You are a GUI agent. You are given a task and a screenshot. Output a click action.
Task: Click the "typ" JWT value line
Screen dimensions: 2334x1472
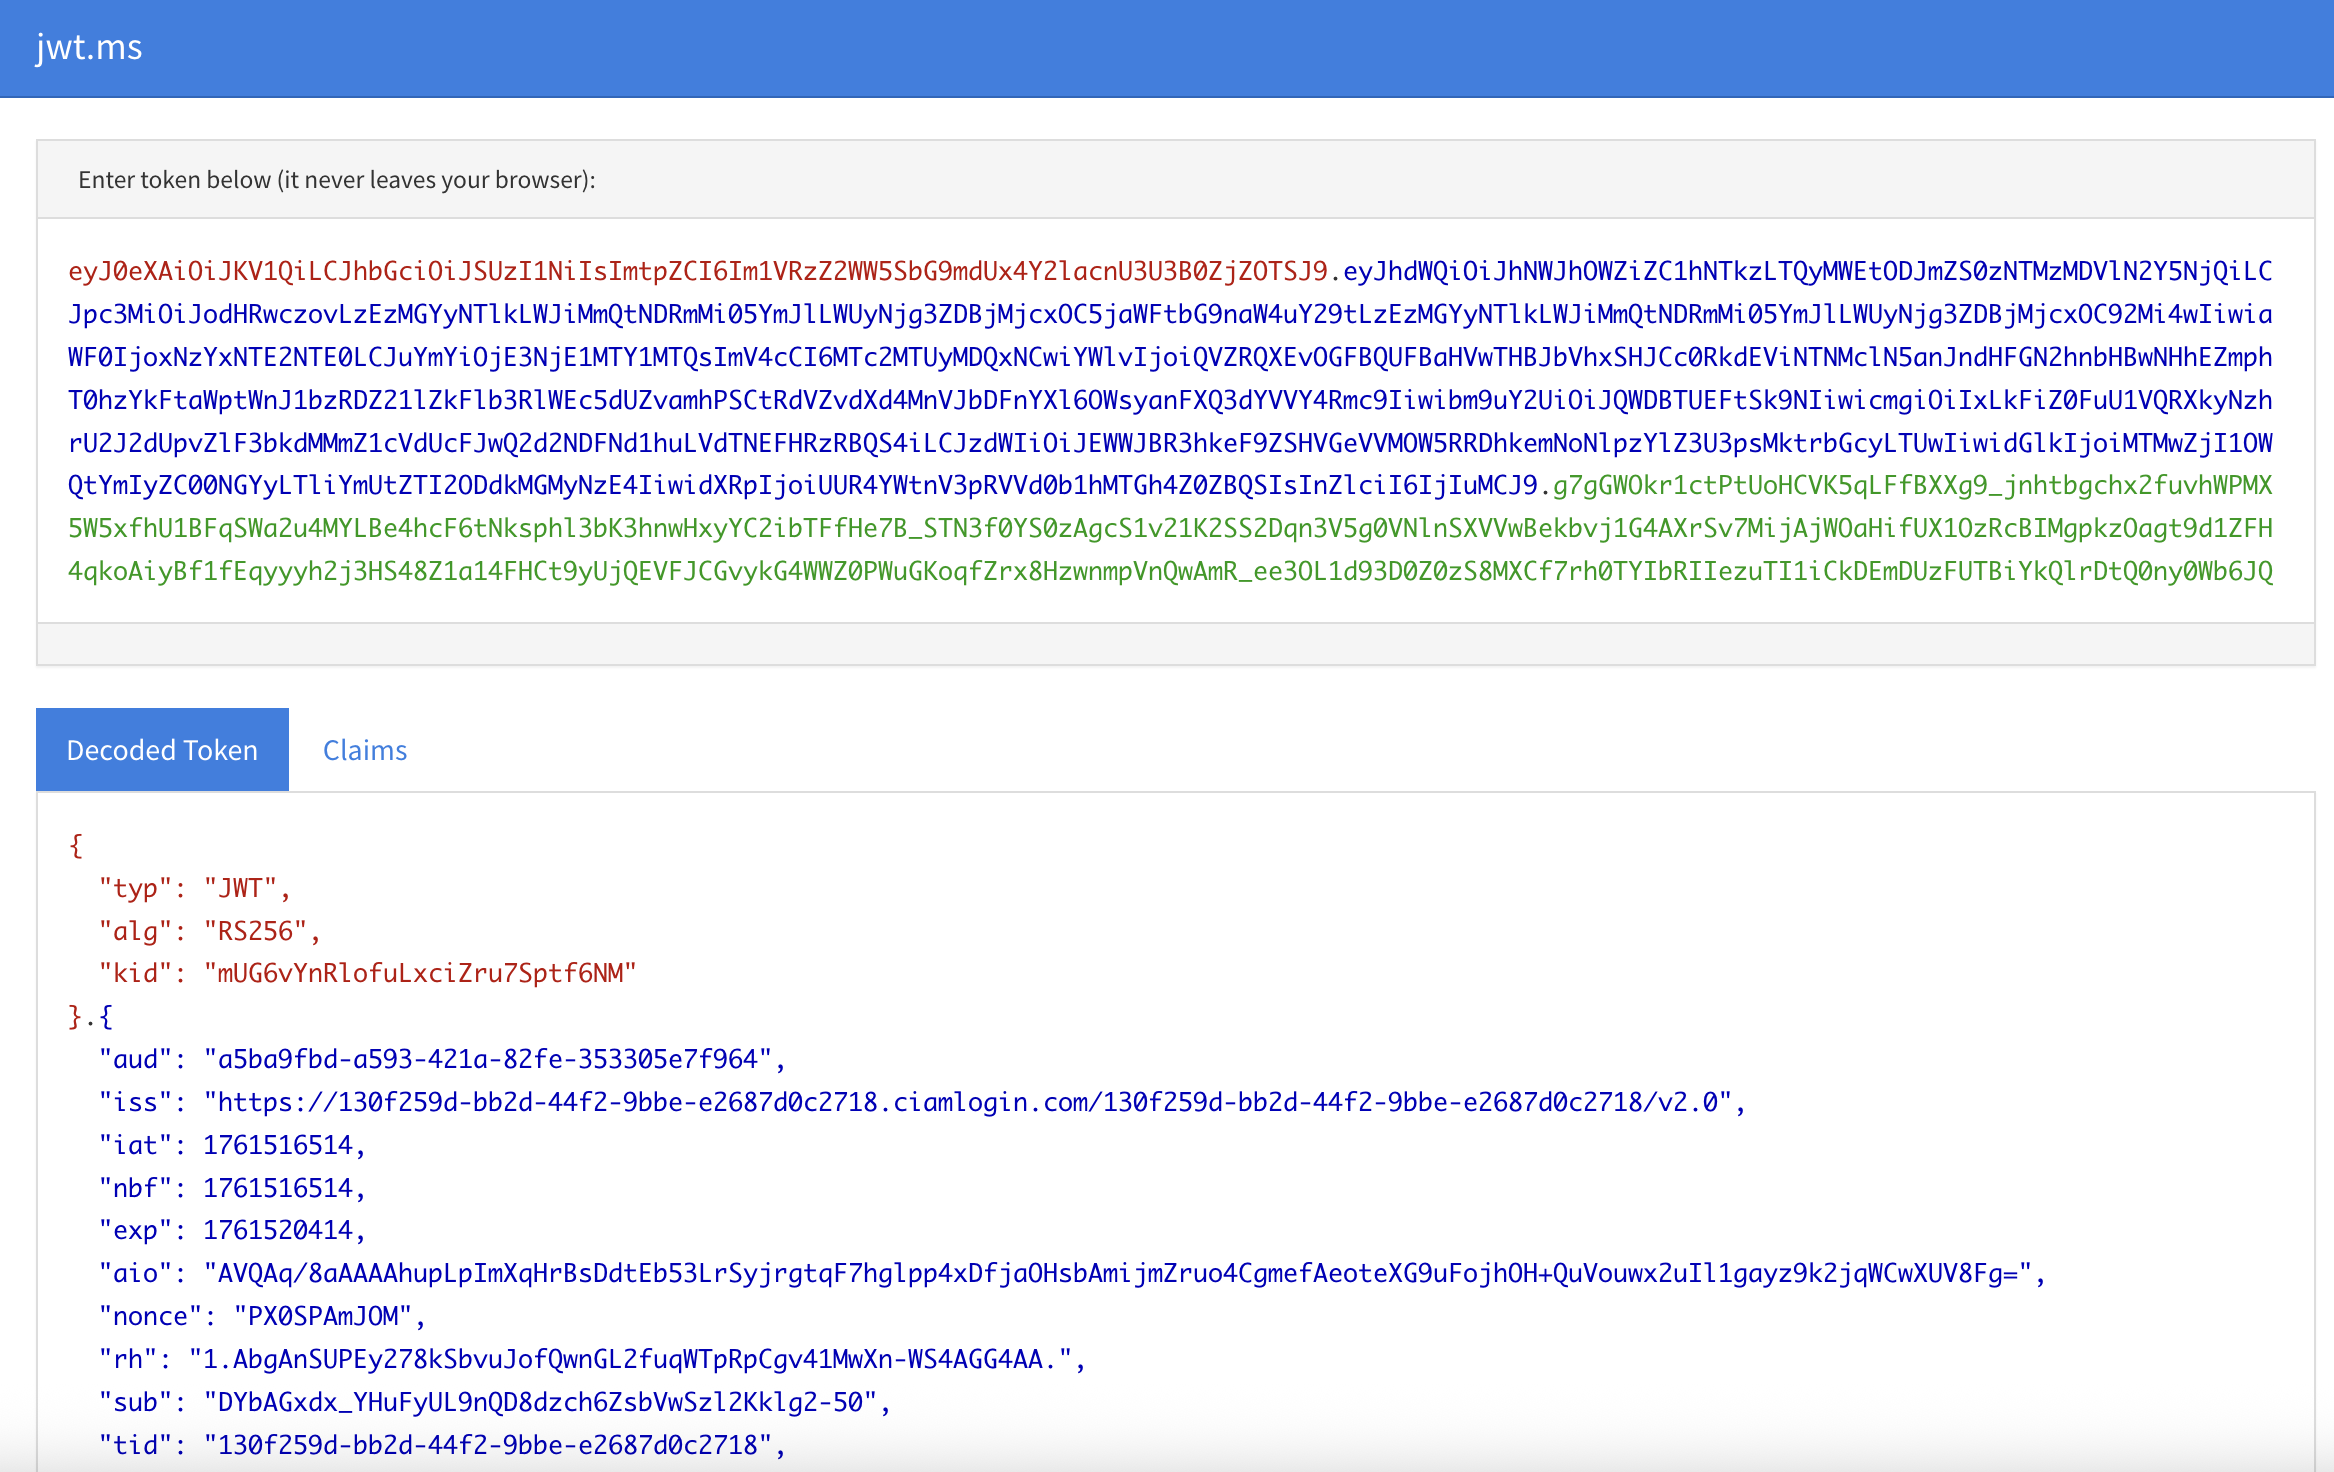240,888
